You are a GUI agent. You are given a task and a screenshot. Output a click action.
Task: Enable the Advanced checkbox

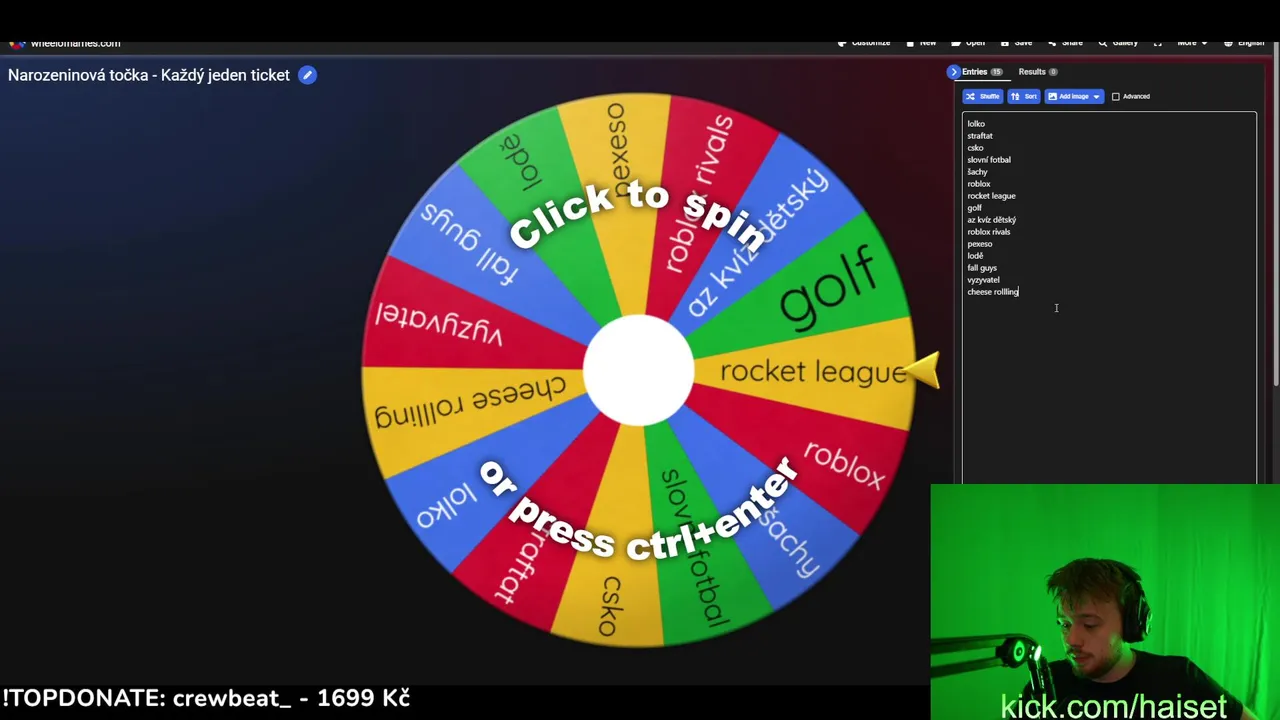coord(1116,96)
